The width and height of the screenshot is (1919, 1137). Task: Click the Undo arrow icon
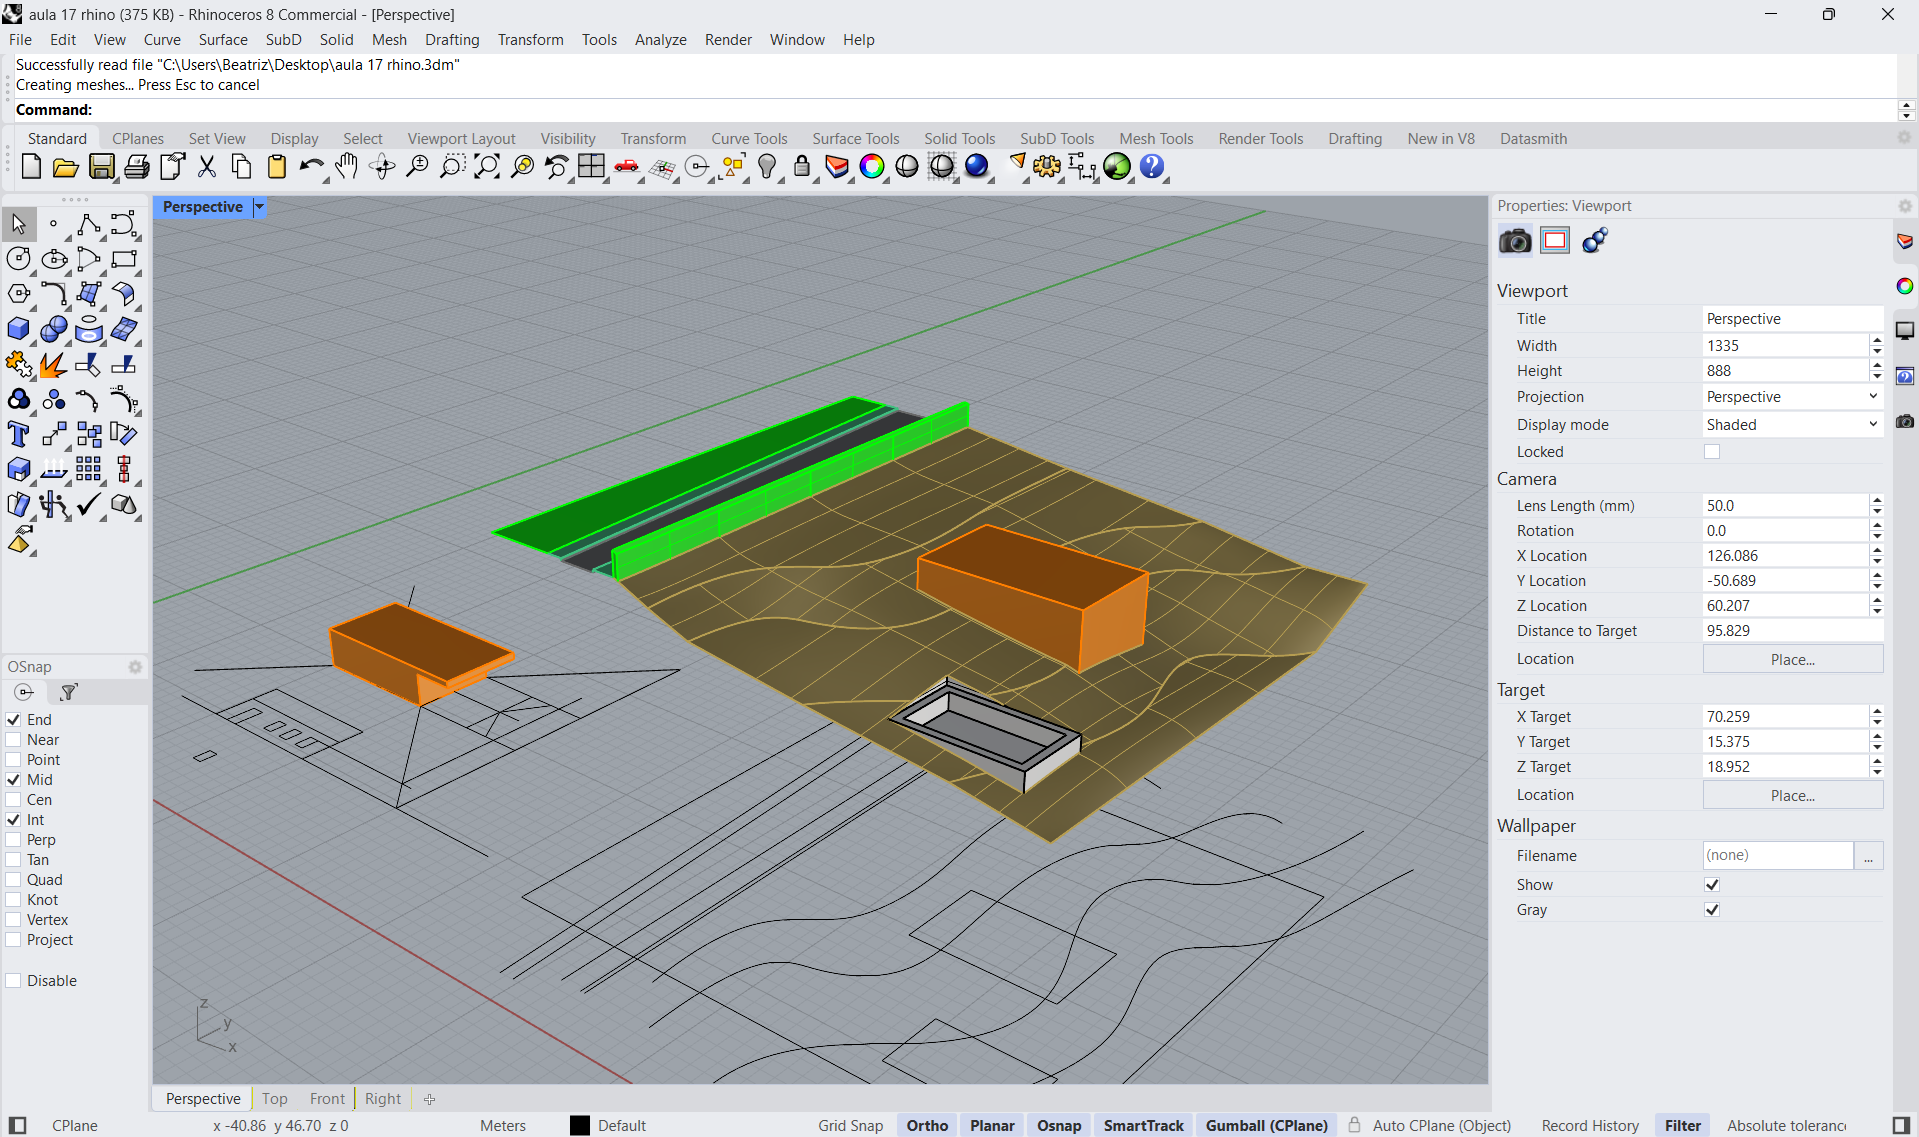[x=311, y=167]
